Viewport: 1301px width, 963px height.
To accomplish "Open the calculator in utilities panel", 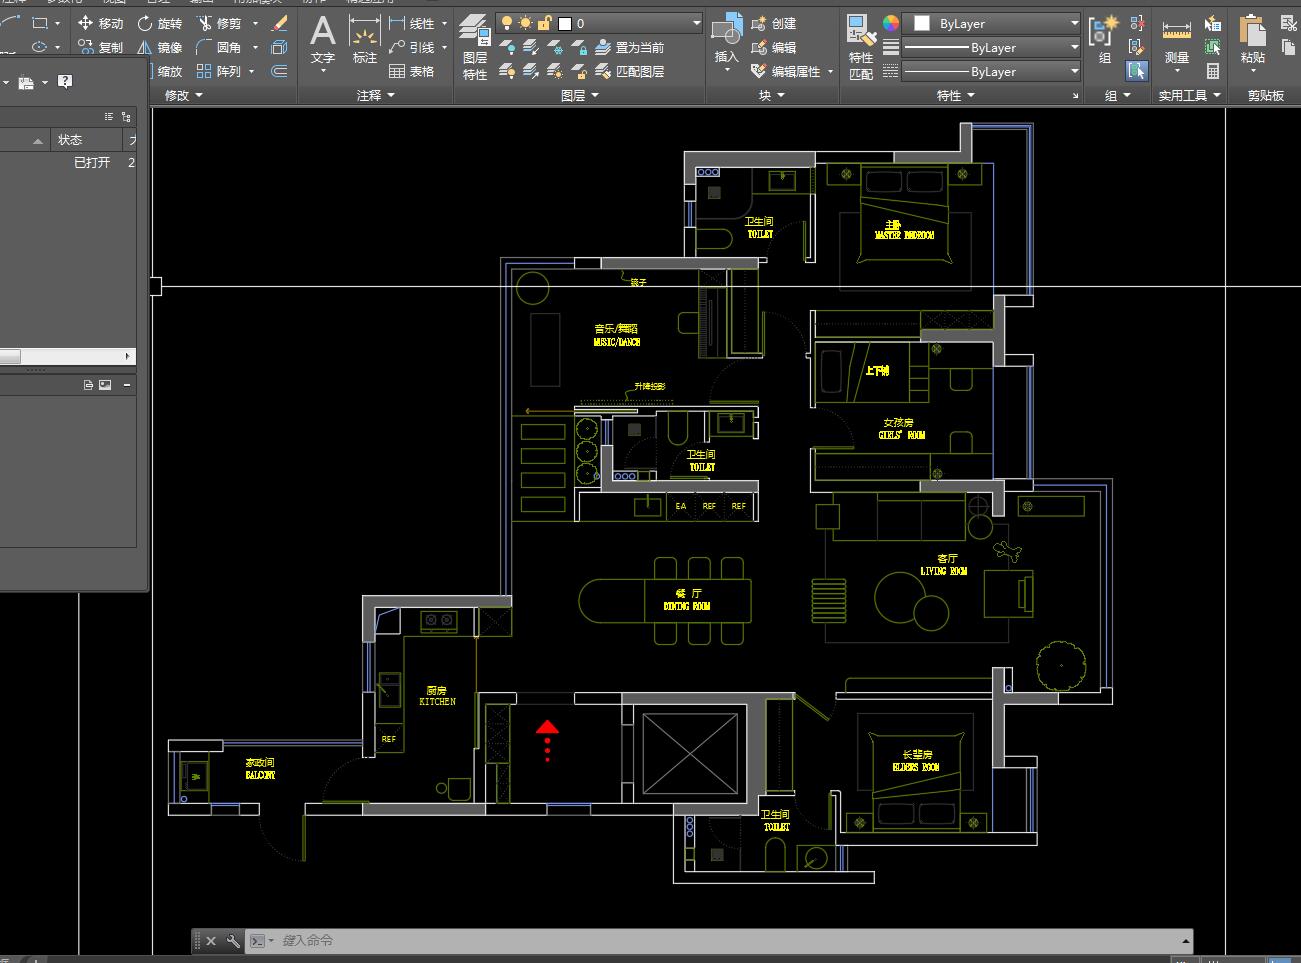I will [1213, 71].
